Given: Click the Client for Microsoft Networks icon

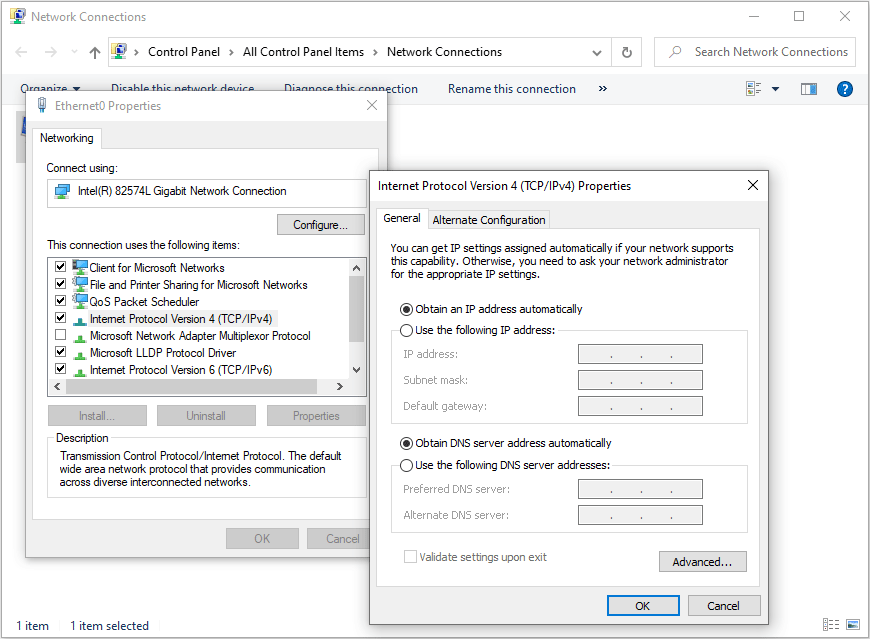Looking at the screenshot, I should [80, 267].
